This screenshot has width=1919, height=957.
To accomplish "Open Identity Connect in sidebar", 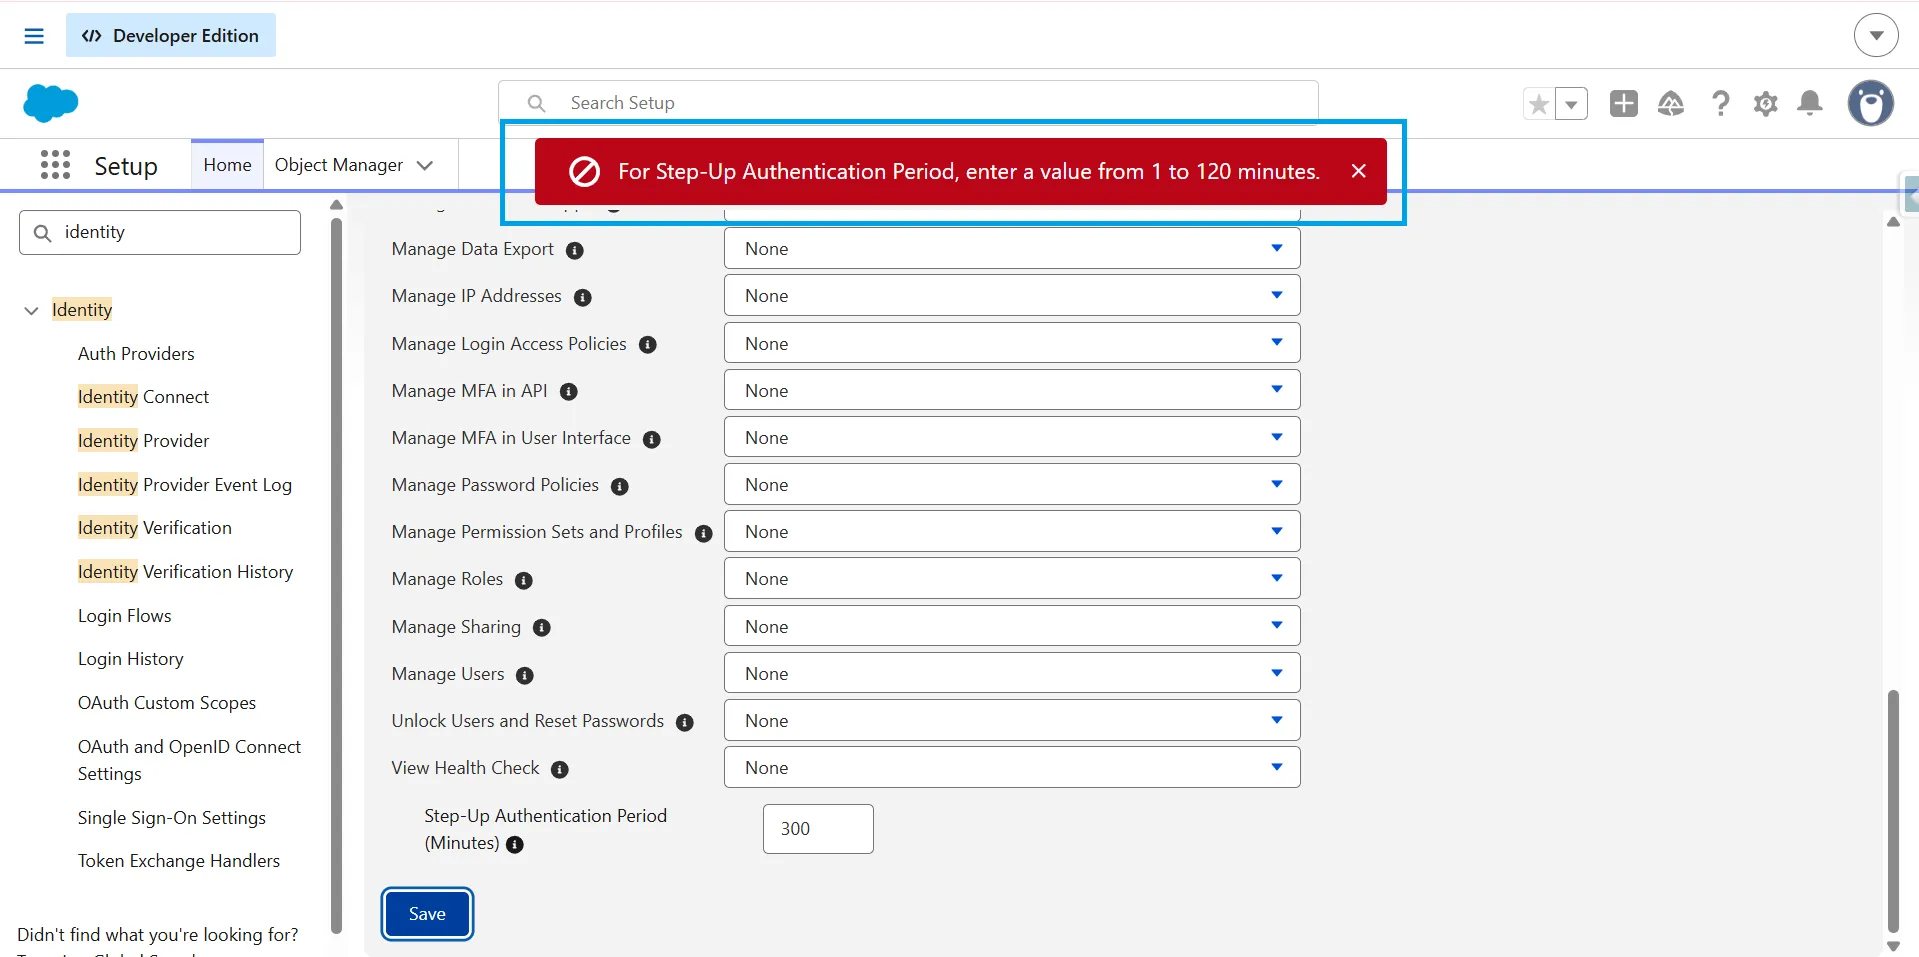I will point(143,397).
